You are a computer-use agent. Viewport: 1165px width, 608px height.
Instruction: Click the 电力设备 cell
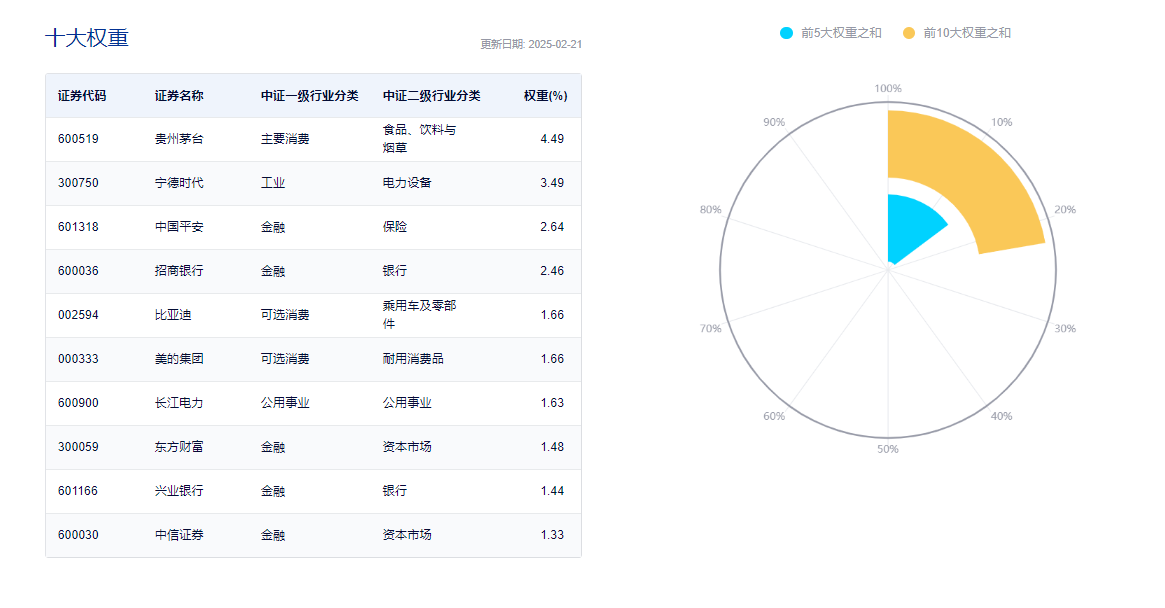coord(407,183)
